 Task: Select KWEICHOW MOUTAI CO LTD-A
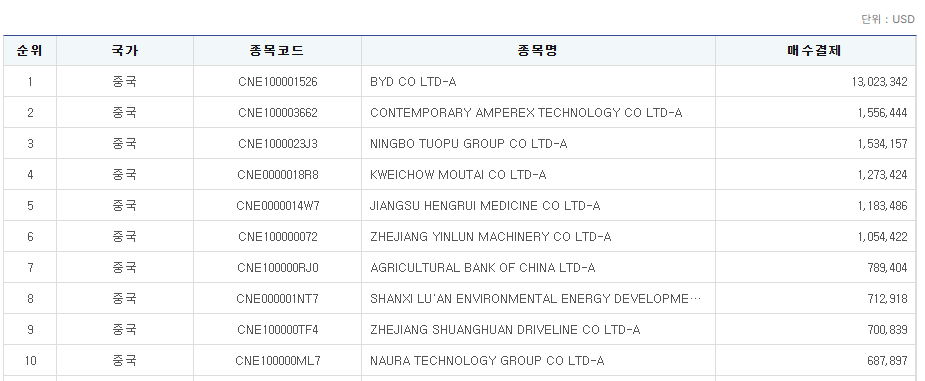(x=458, y=175)
